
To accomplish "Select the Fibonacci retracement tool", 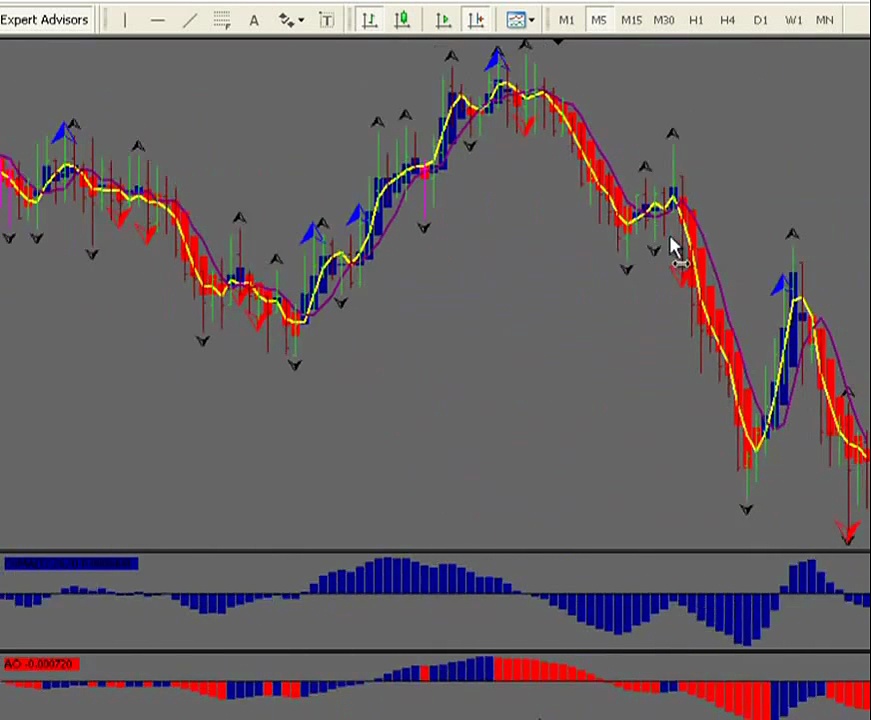I will coord(222,21).
